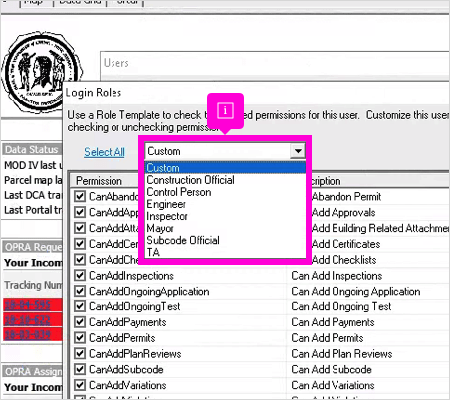
Task: Uncheck the CanAddInspections checkbox
Action: click(80, 275)
